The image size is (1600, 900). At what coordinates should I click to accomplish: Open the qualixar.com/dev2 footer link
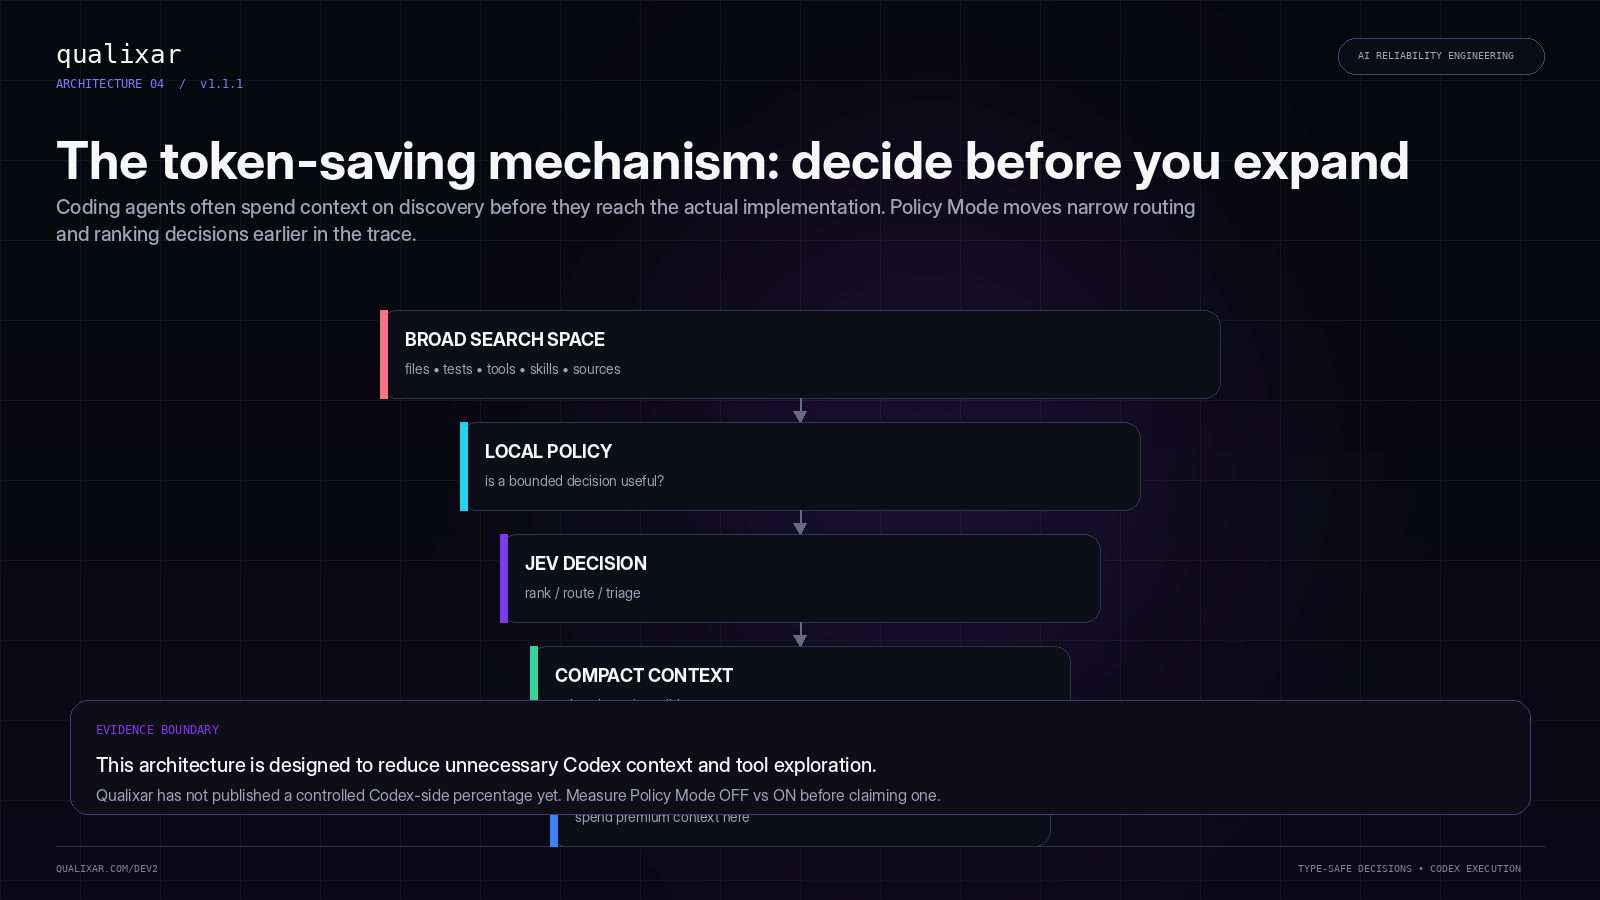[x=107, y=869]
